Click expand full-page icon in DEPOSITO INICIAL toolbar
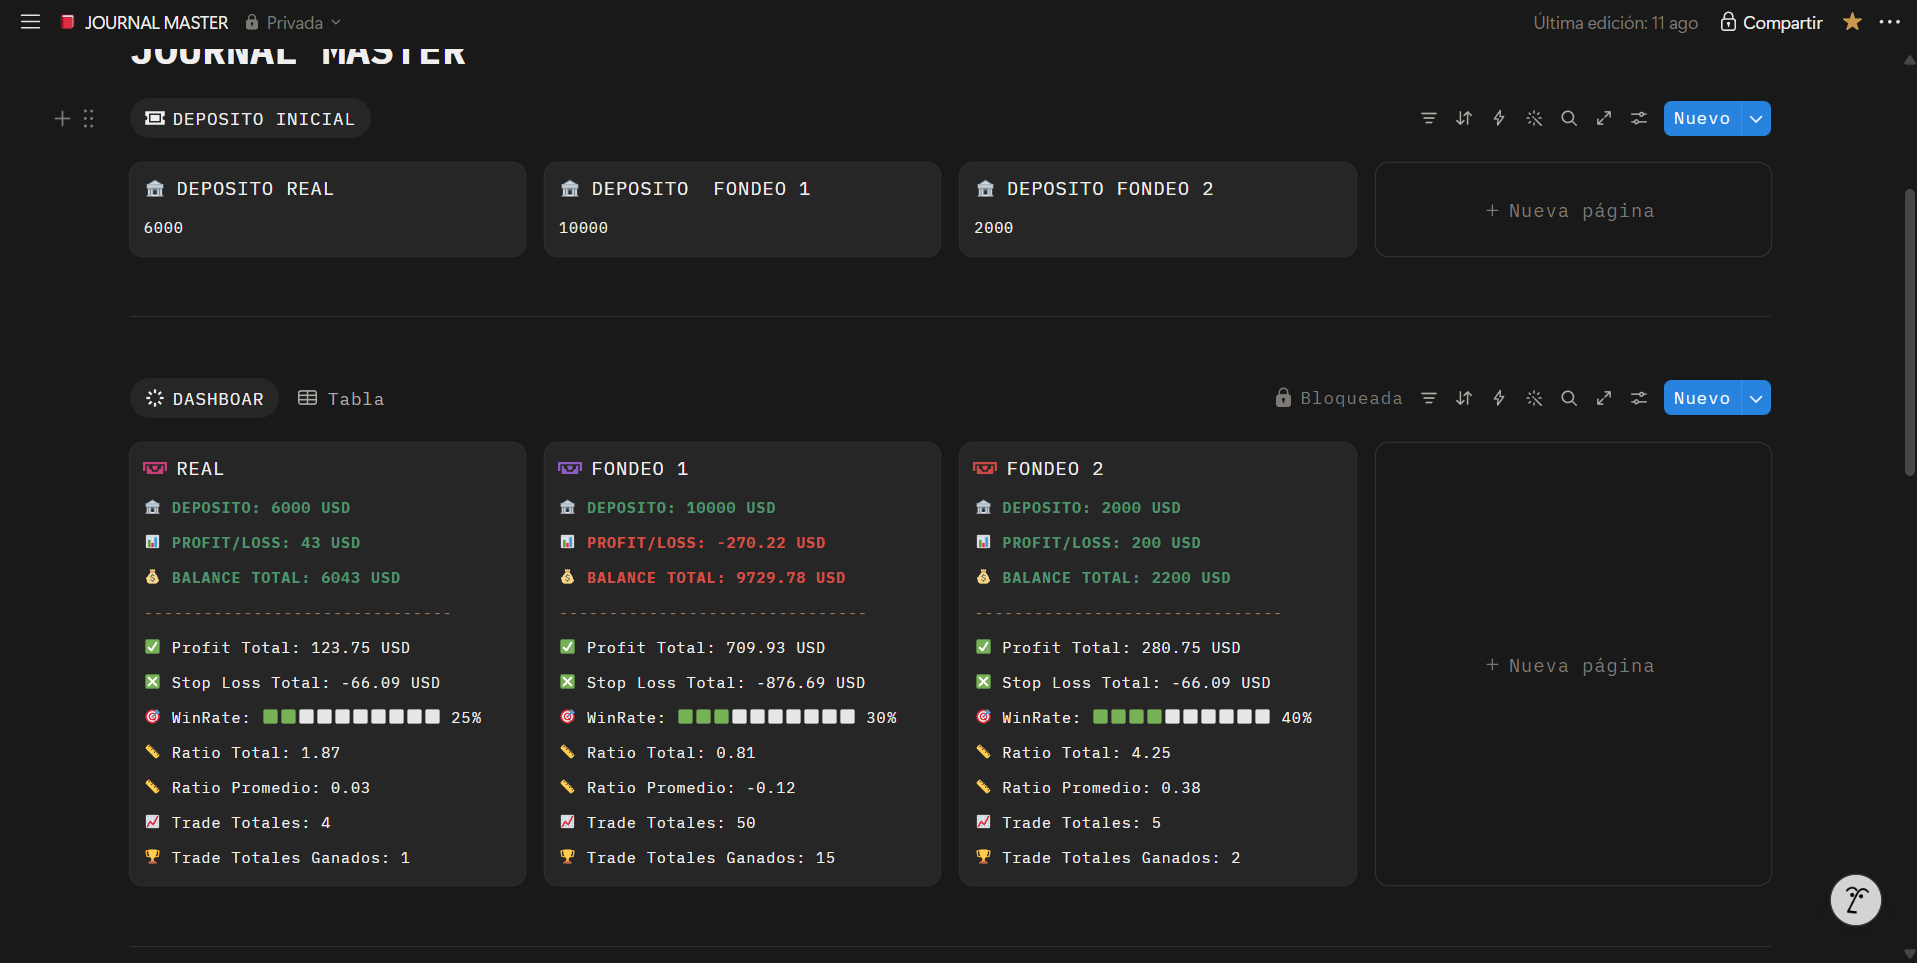The width and height of the screenshot is (1917, 963). (1604, 118)
